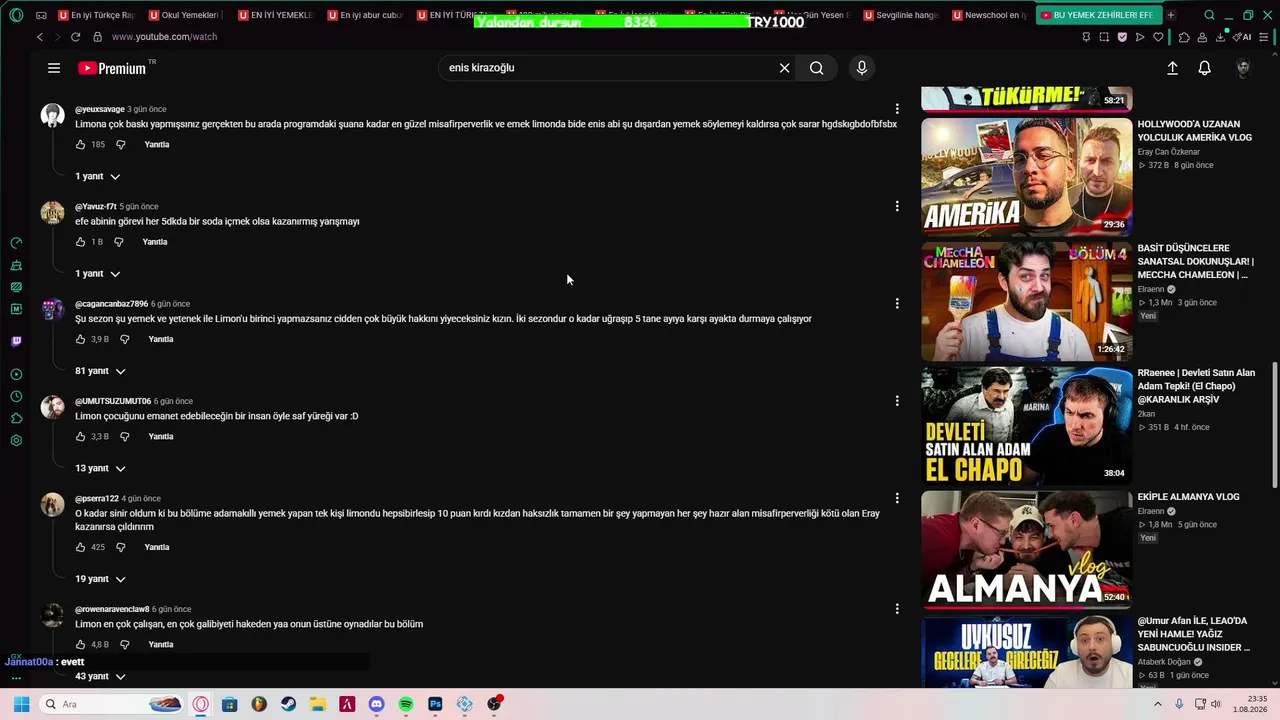
Task: Open history clock in Opera sidebar
Action: (x=16, y=396)
